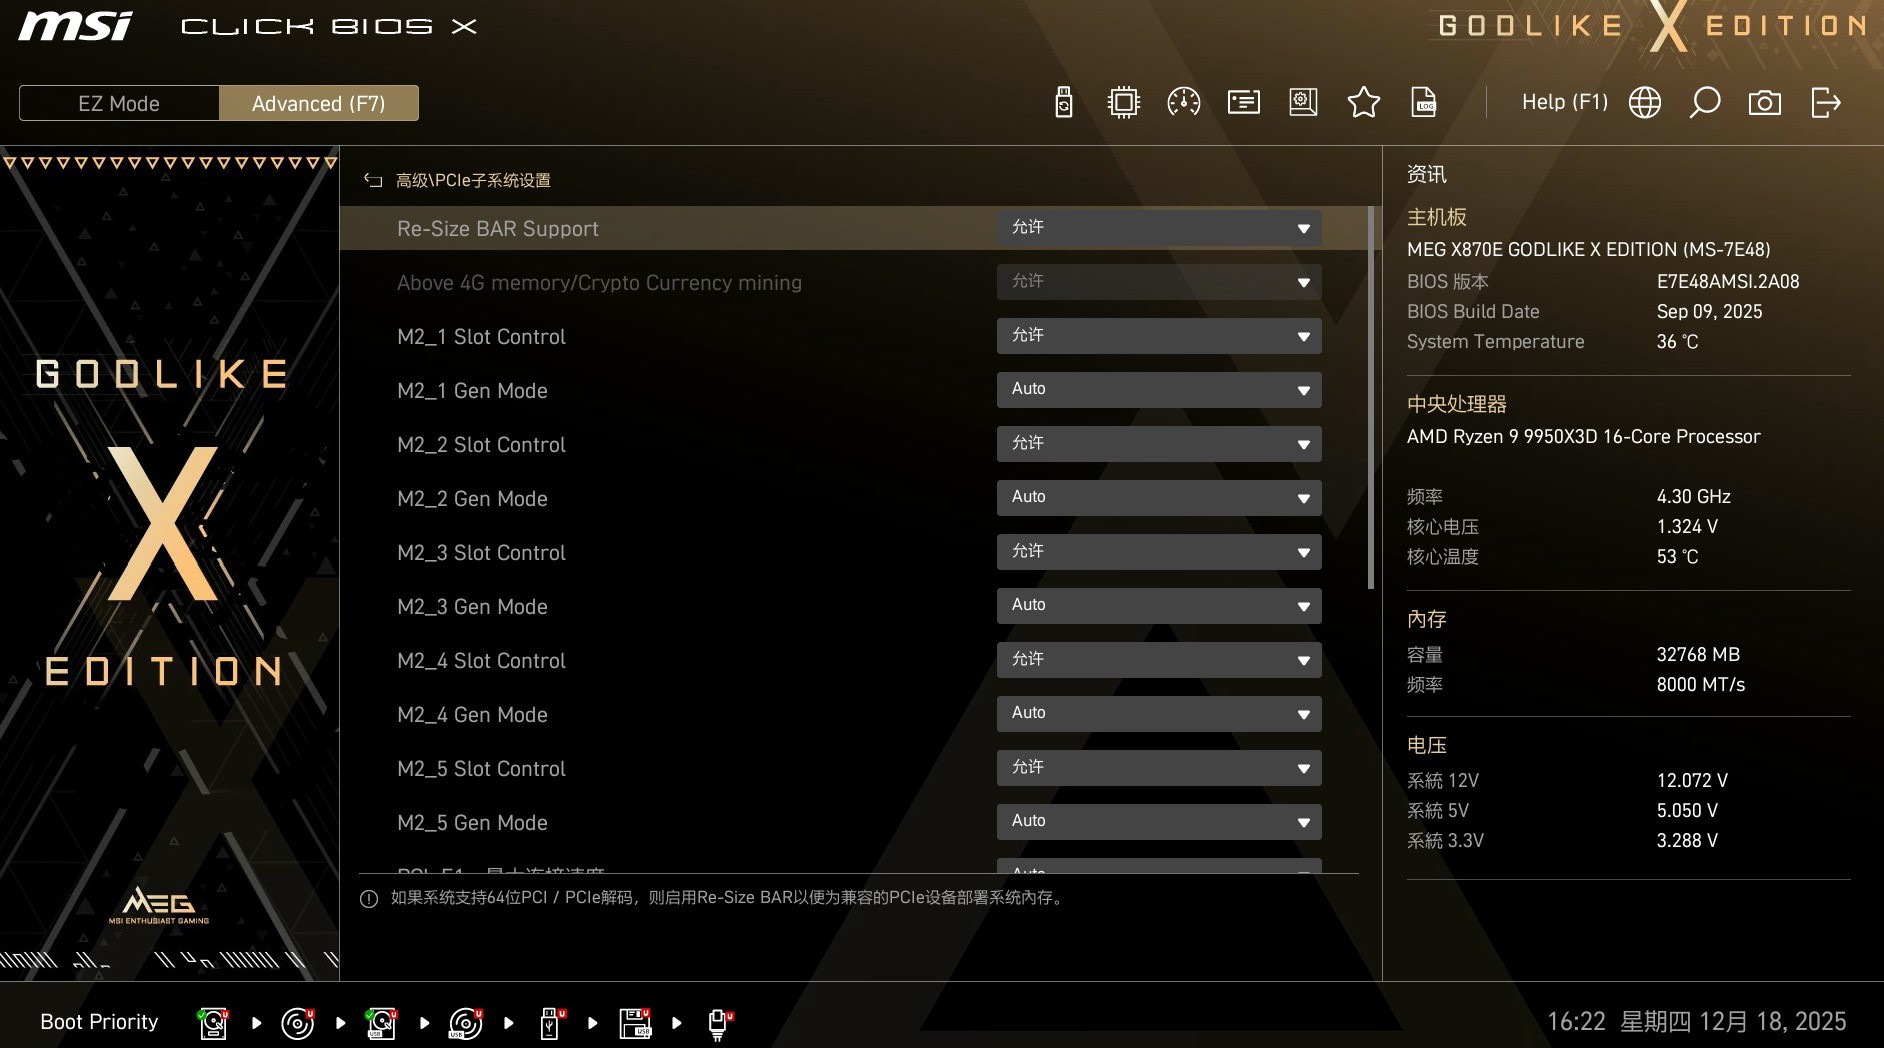The height and width of the screenshot is (1048, 1884).
Task: Click the CPU chip icon in toolbar
Action: coord(1124,102)
